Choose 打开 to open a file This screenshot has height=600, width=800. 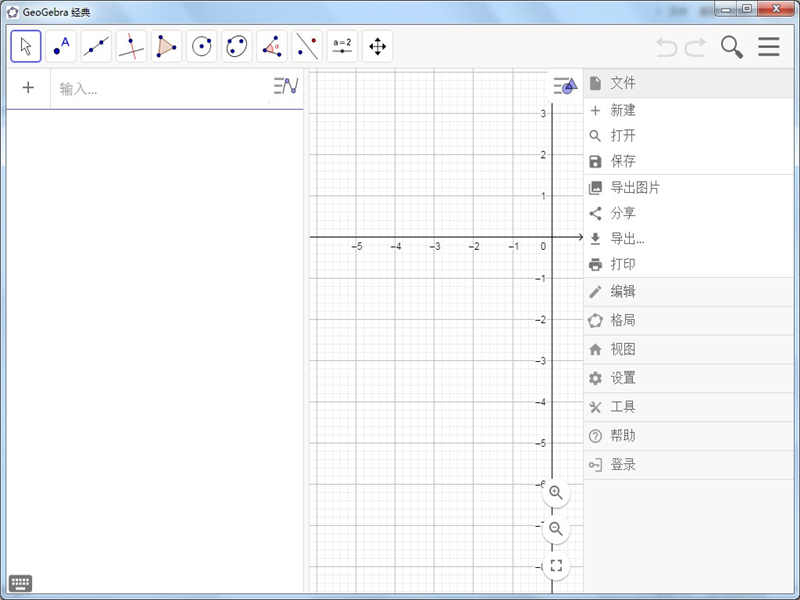coord(689,136)
